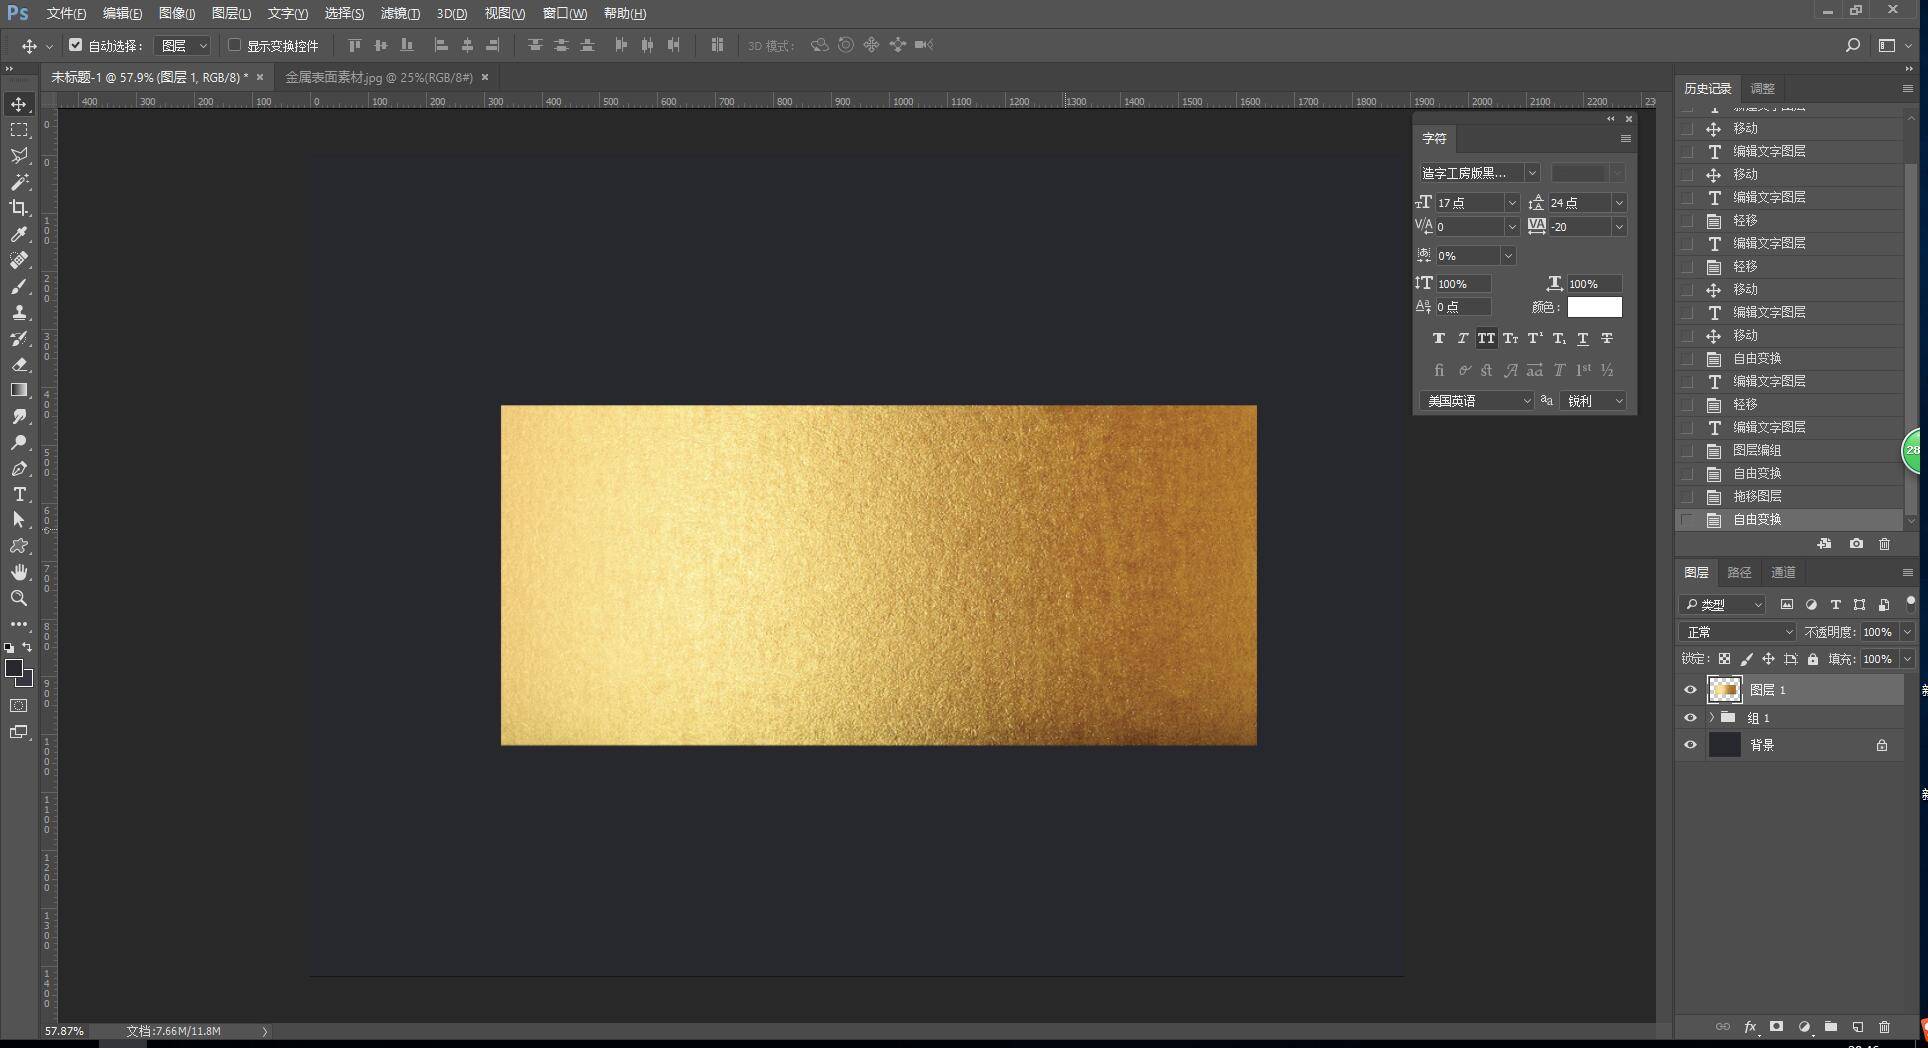Delete layer trash icon in Layers panel
The image size is (1928, 1048).
(1884, 1027)
